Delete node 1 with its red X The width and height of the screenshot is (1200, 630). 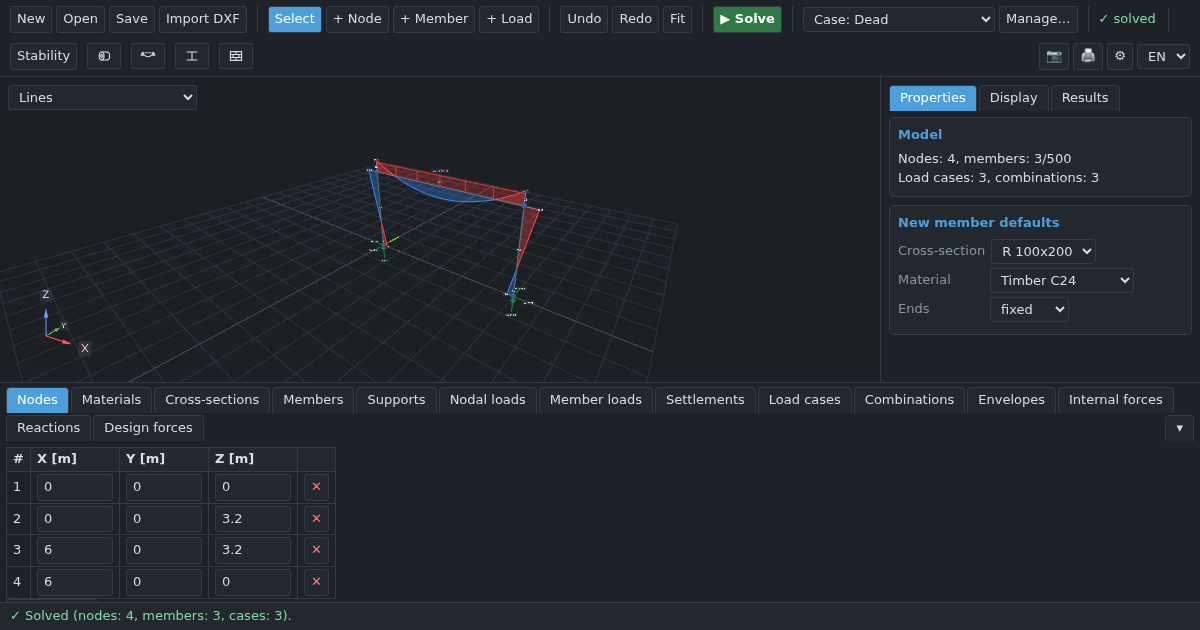316,487
